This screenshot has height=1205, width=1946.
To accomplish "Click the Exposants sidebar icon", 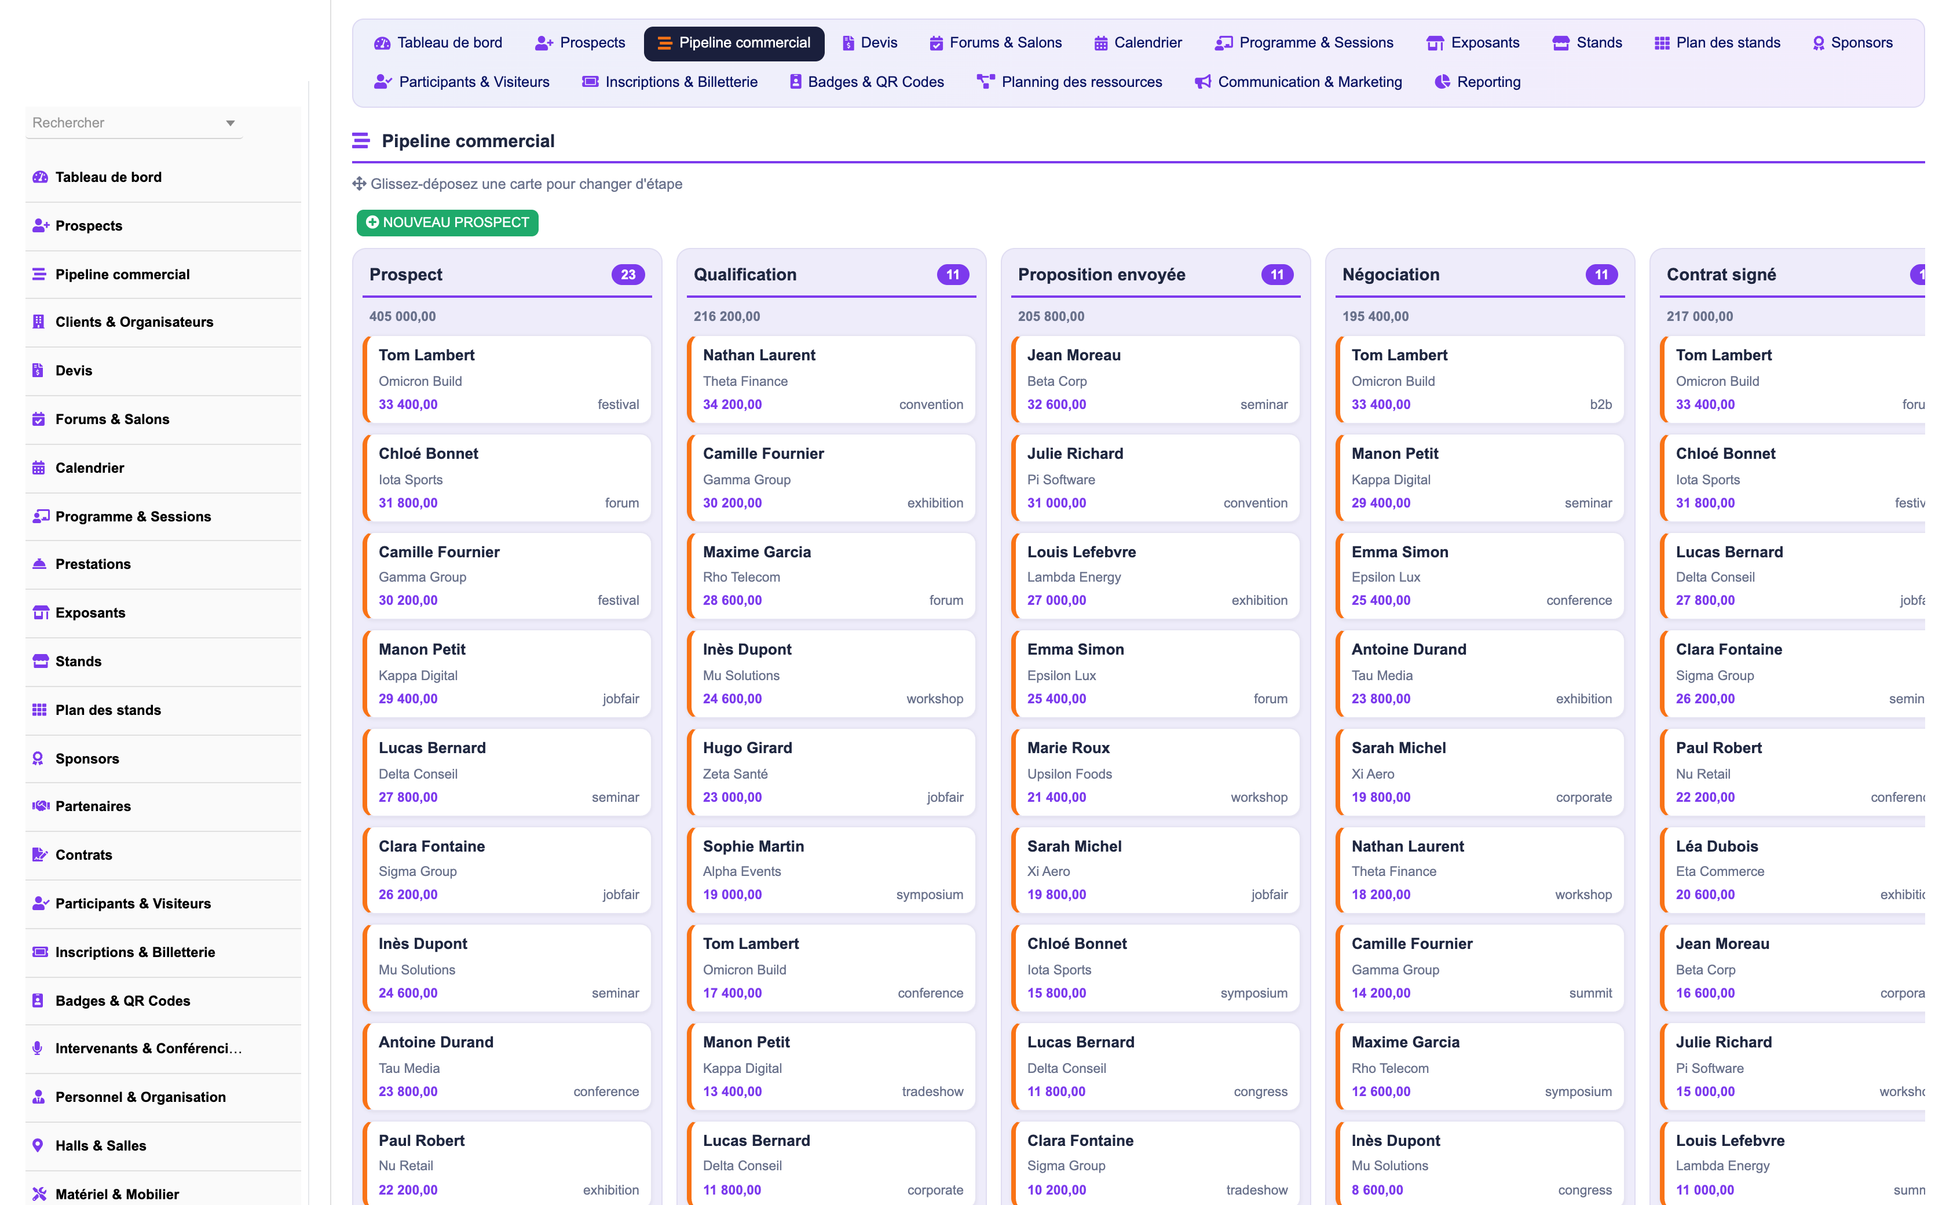I will pyautogui.click(x=41, y=613).
